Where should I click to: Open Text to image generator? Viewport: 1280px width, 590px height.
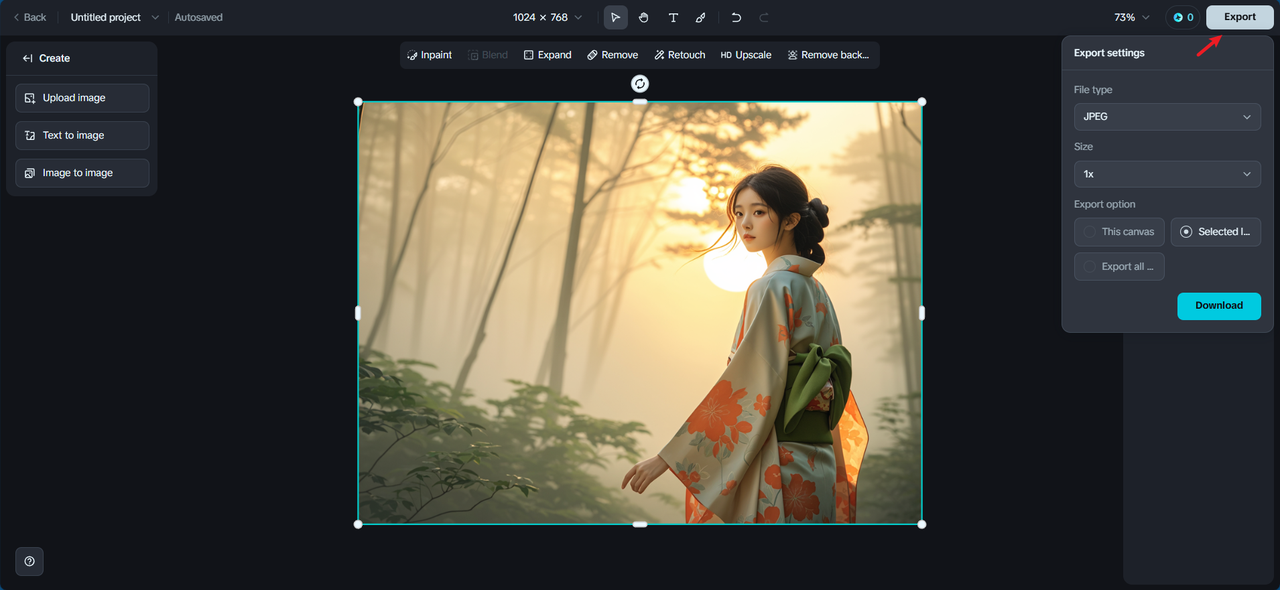pos(82,135)
